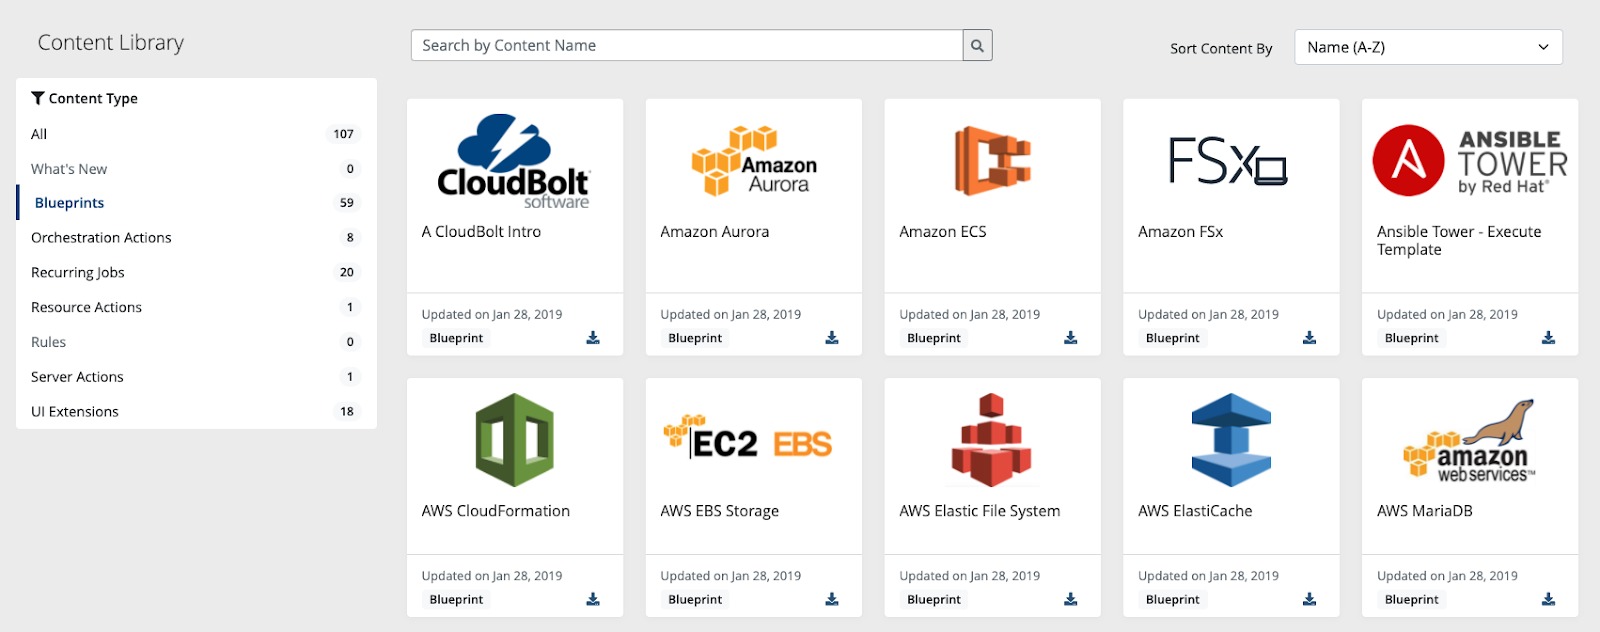Filter by UI Extensions

coord(196,411)
